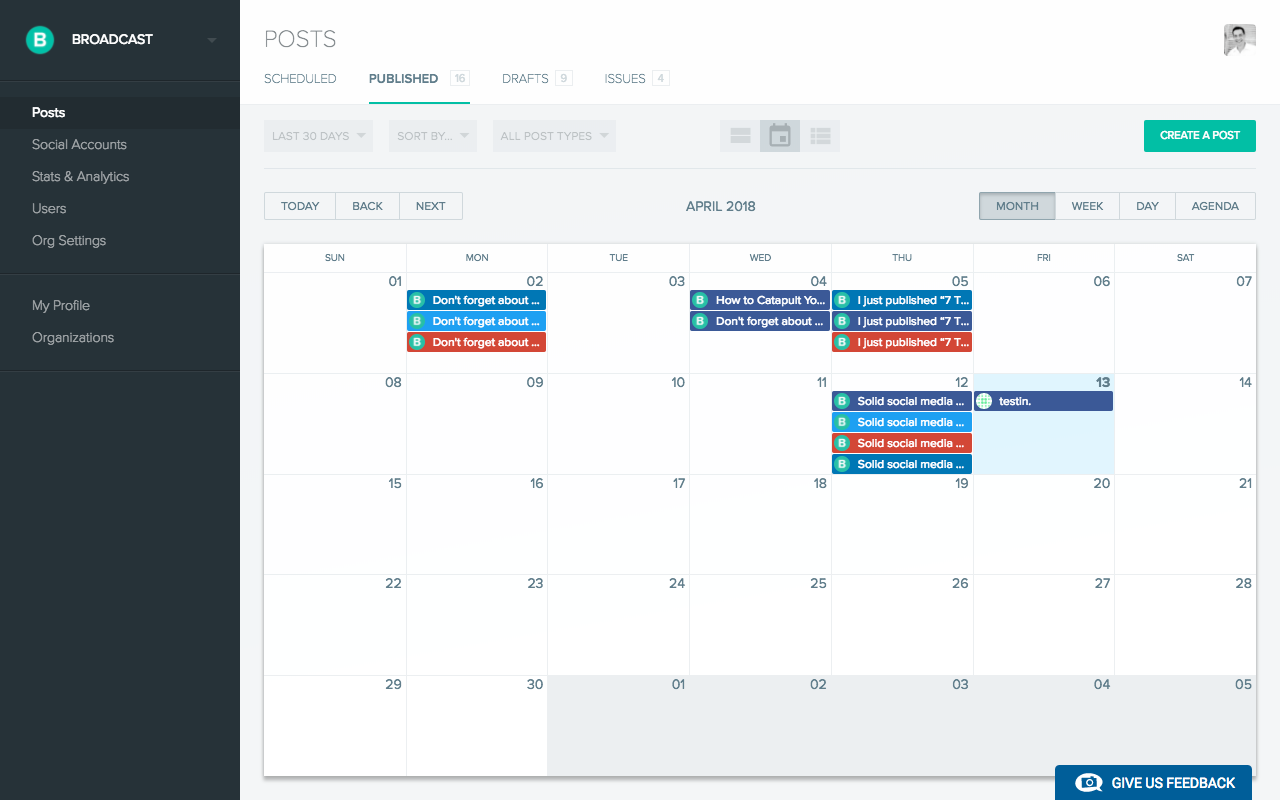Go to Stats & Analytics in sidebar
Viewport: 1280px width, 800px height.
(80, 176)
